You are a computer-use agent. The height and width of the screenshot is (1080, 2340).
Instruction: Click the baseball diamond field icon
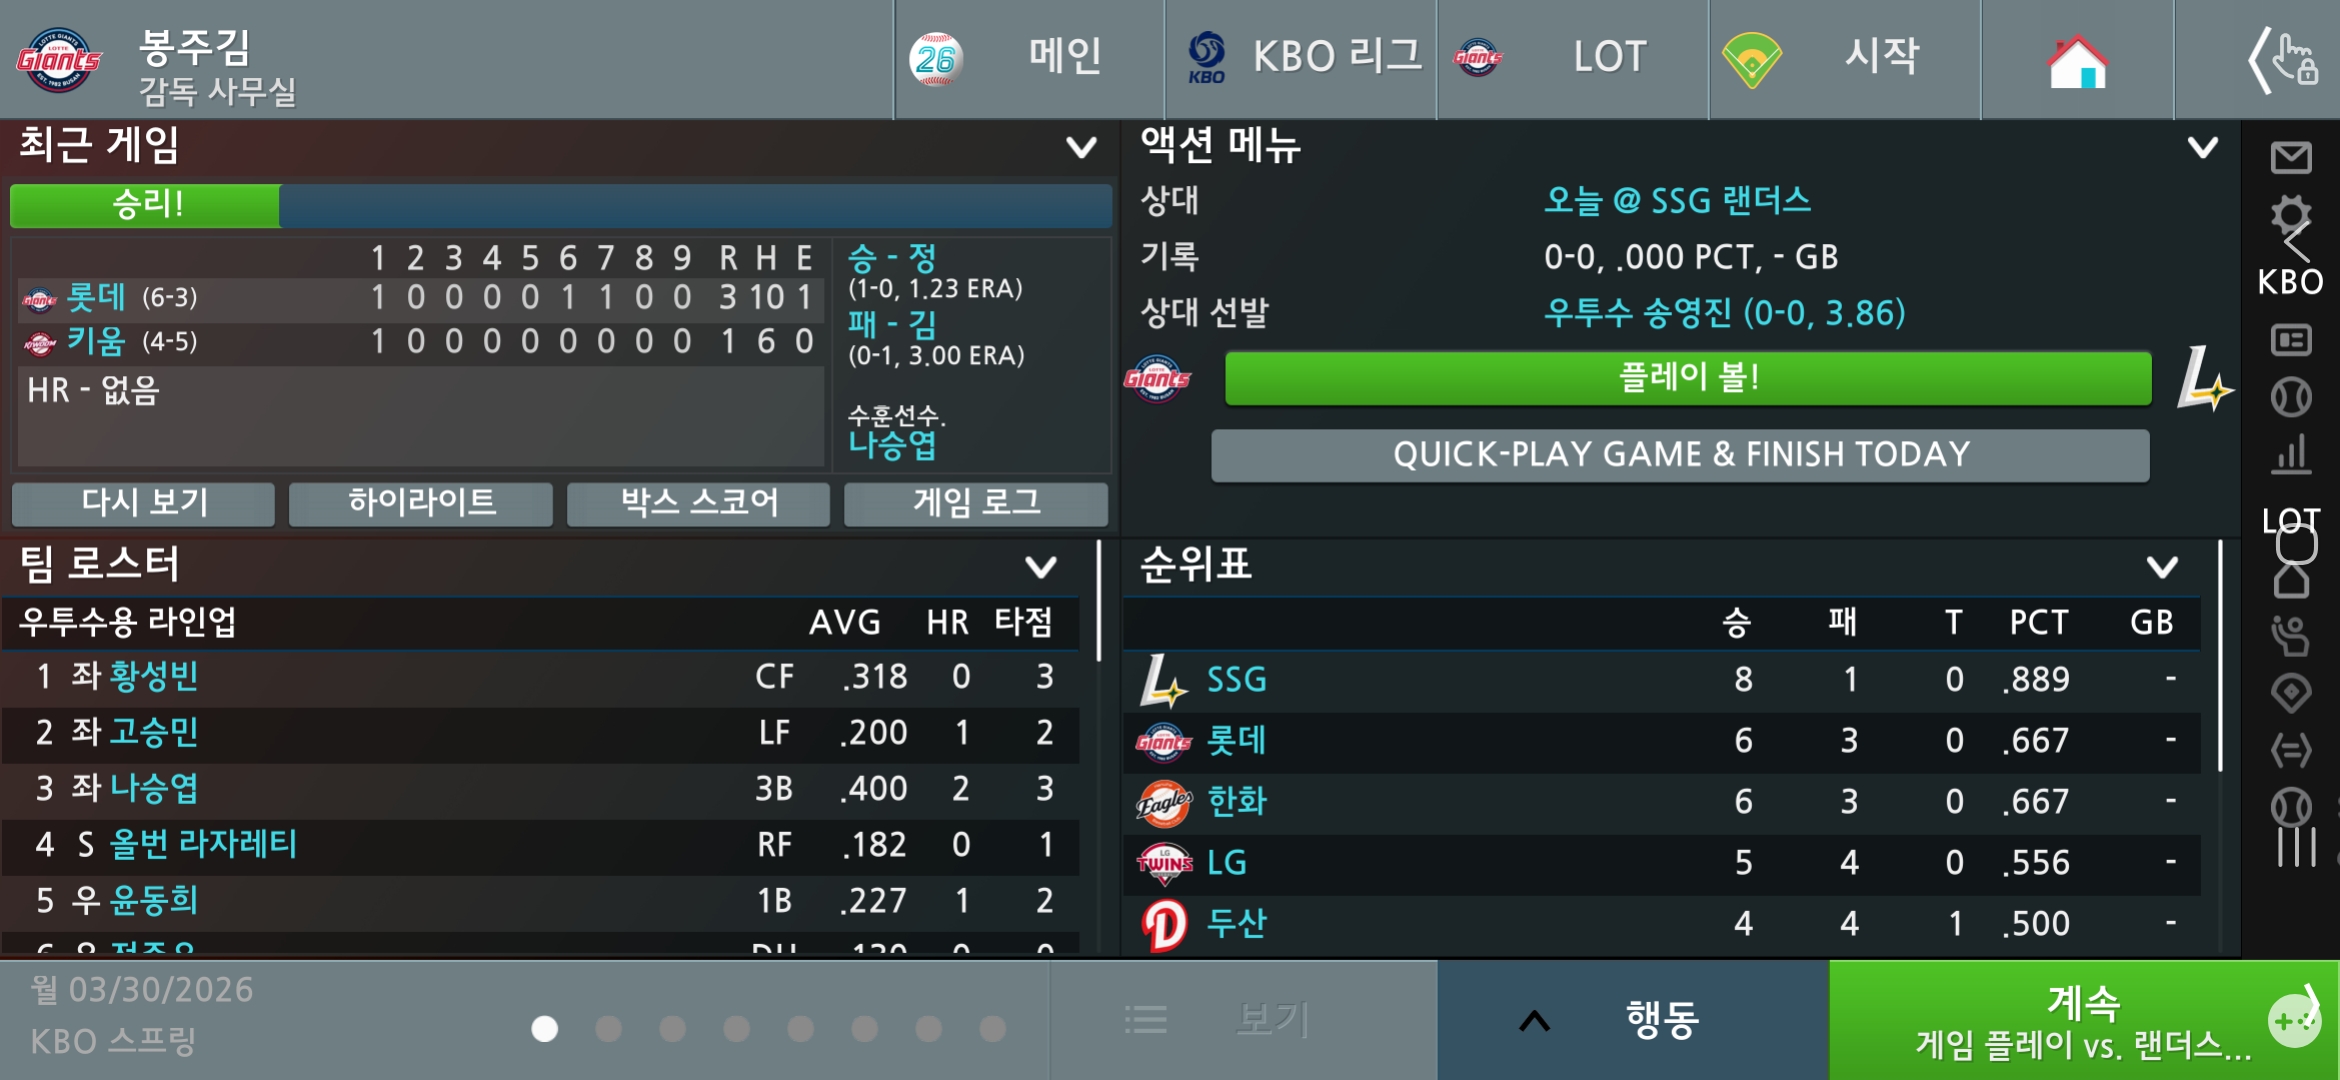pyautogui.click(x=2291, y=692)
